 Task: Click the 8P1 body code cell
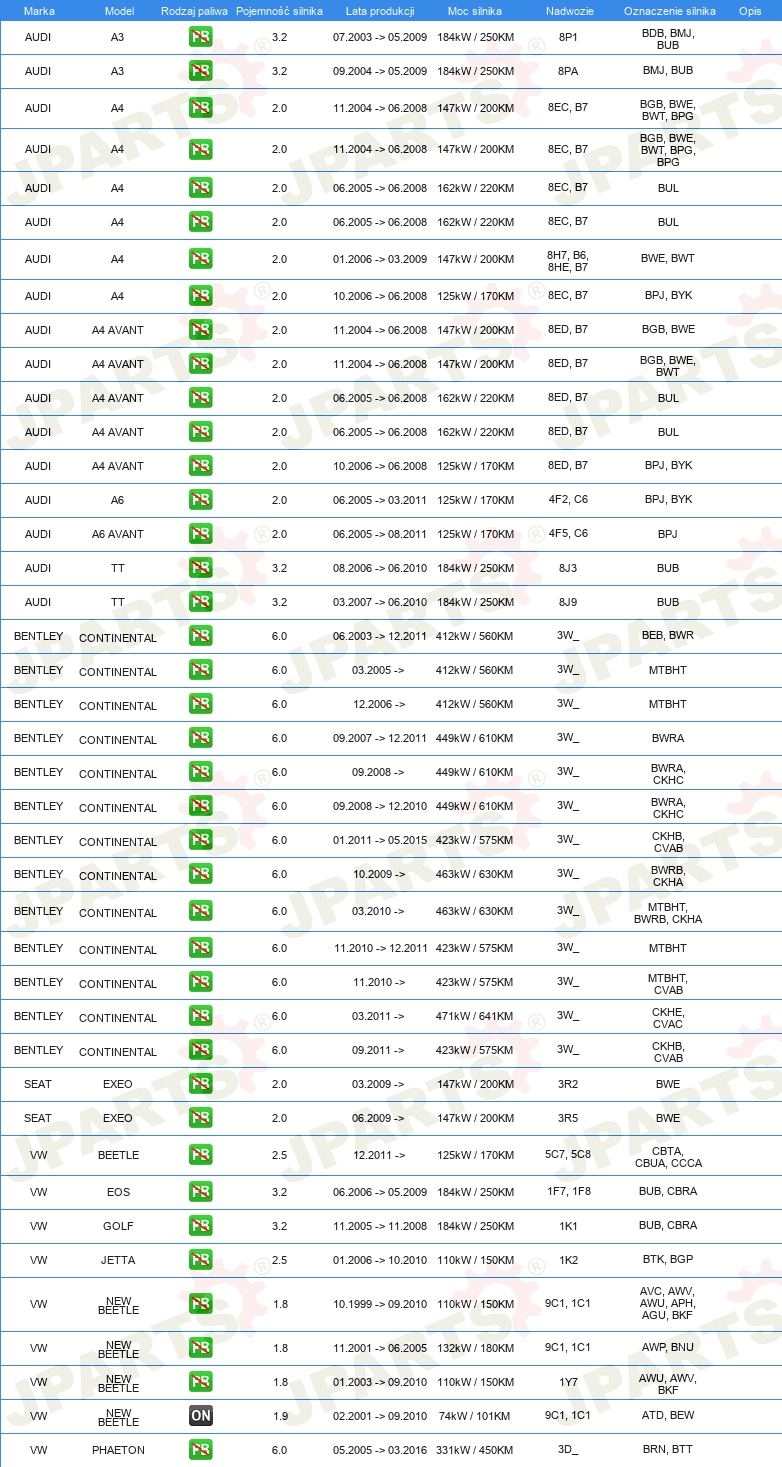(x=568, y=37)
